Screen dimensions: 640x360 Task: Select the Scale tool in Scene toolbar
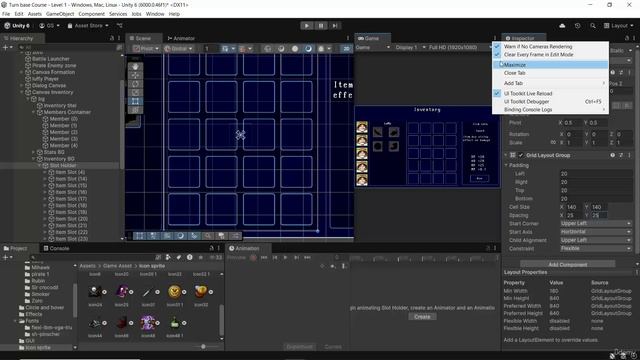[x=135, y=92]
